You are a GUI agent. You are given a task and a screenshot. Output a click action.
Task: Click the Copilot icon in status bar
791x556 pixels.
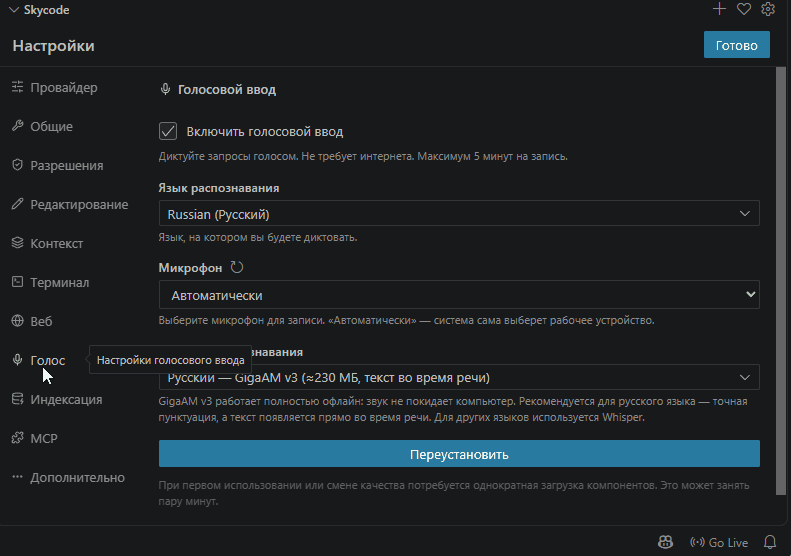665,542
